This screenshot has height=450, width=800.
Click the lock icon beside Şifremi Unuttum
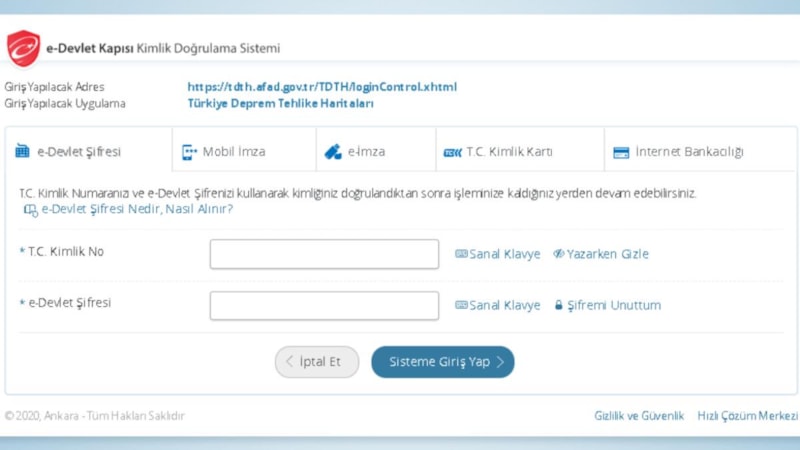[560, 306]
